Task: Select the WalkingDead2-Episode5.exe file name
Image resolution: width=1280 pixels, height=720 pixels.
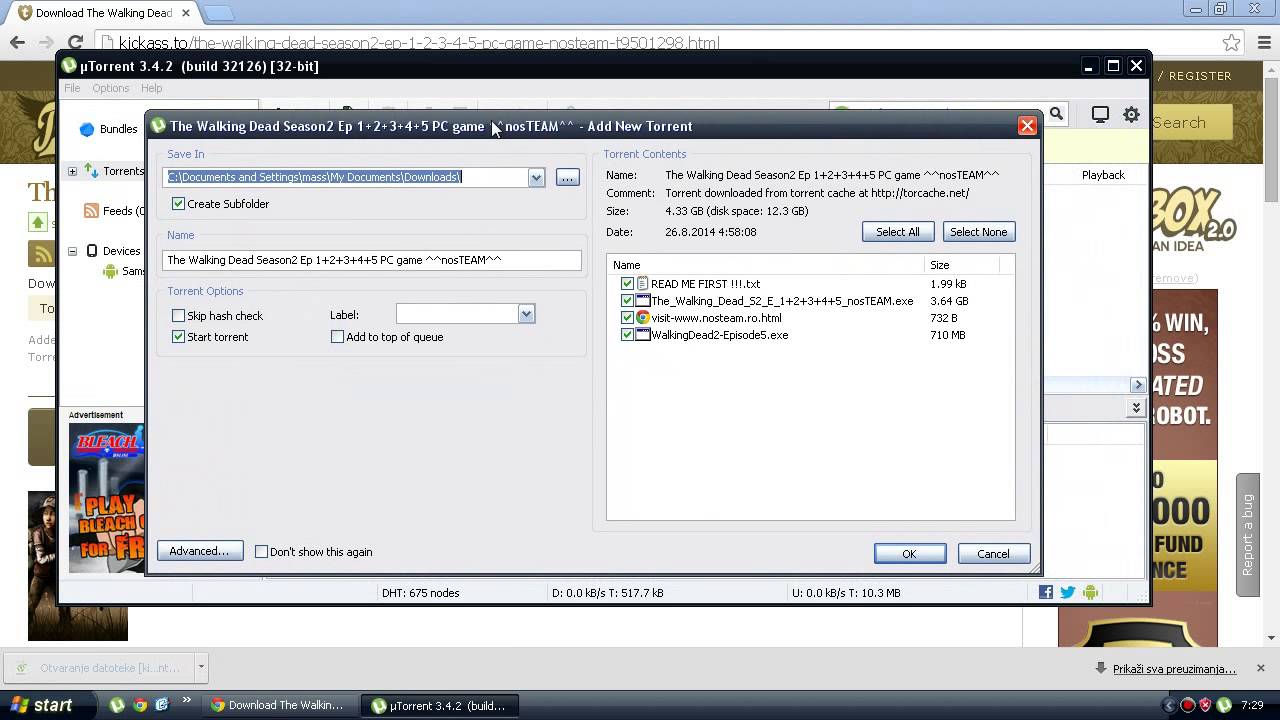Action: [719, 335]
